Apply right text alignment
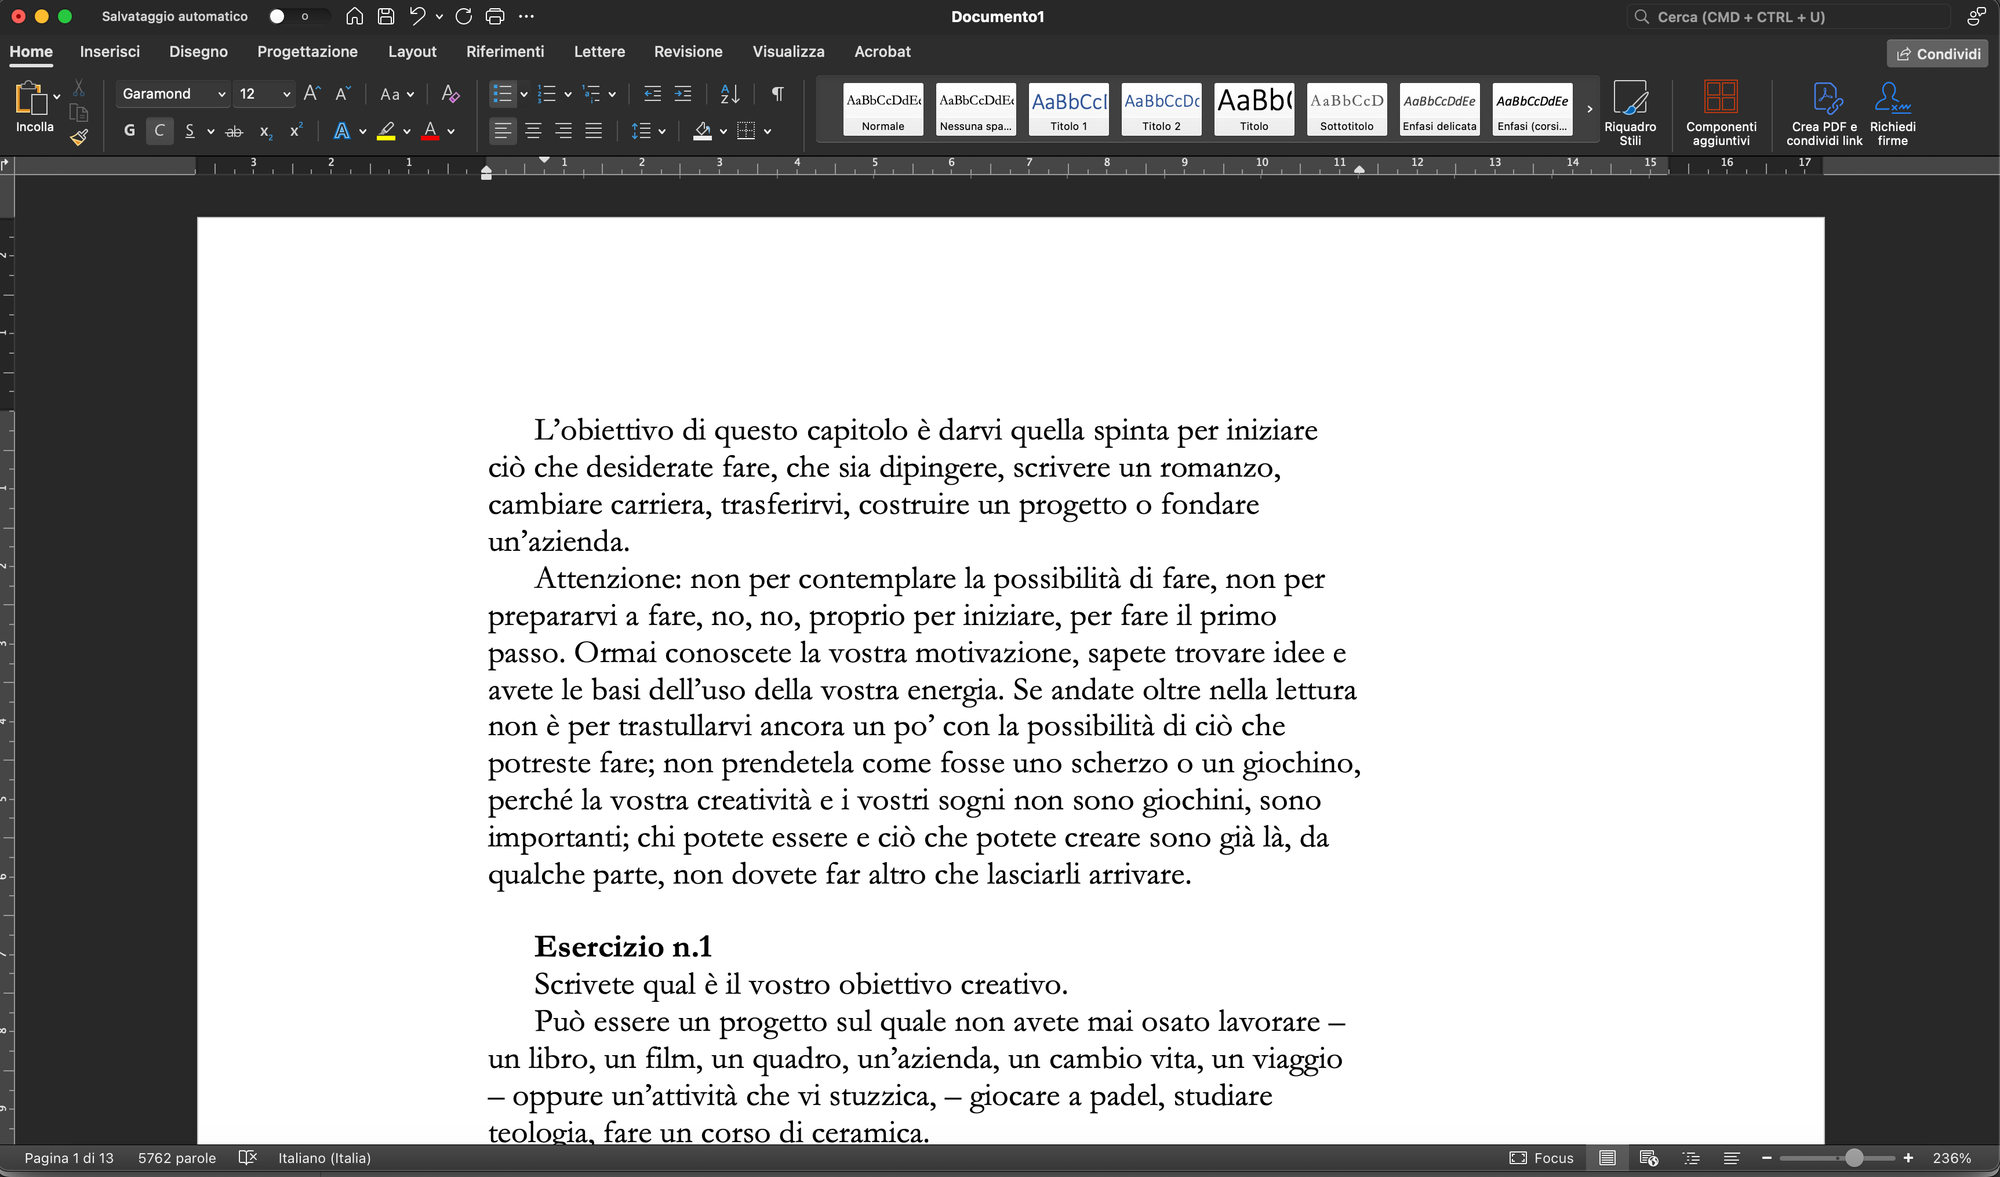The width and height of the screenshot is (2000, 1177). tap(564, 131)
